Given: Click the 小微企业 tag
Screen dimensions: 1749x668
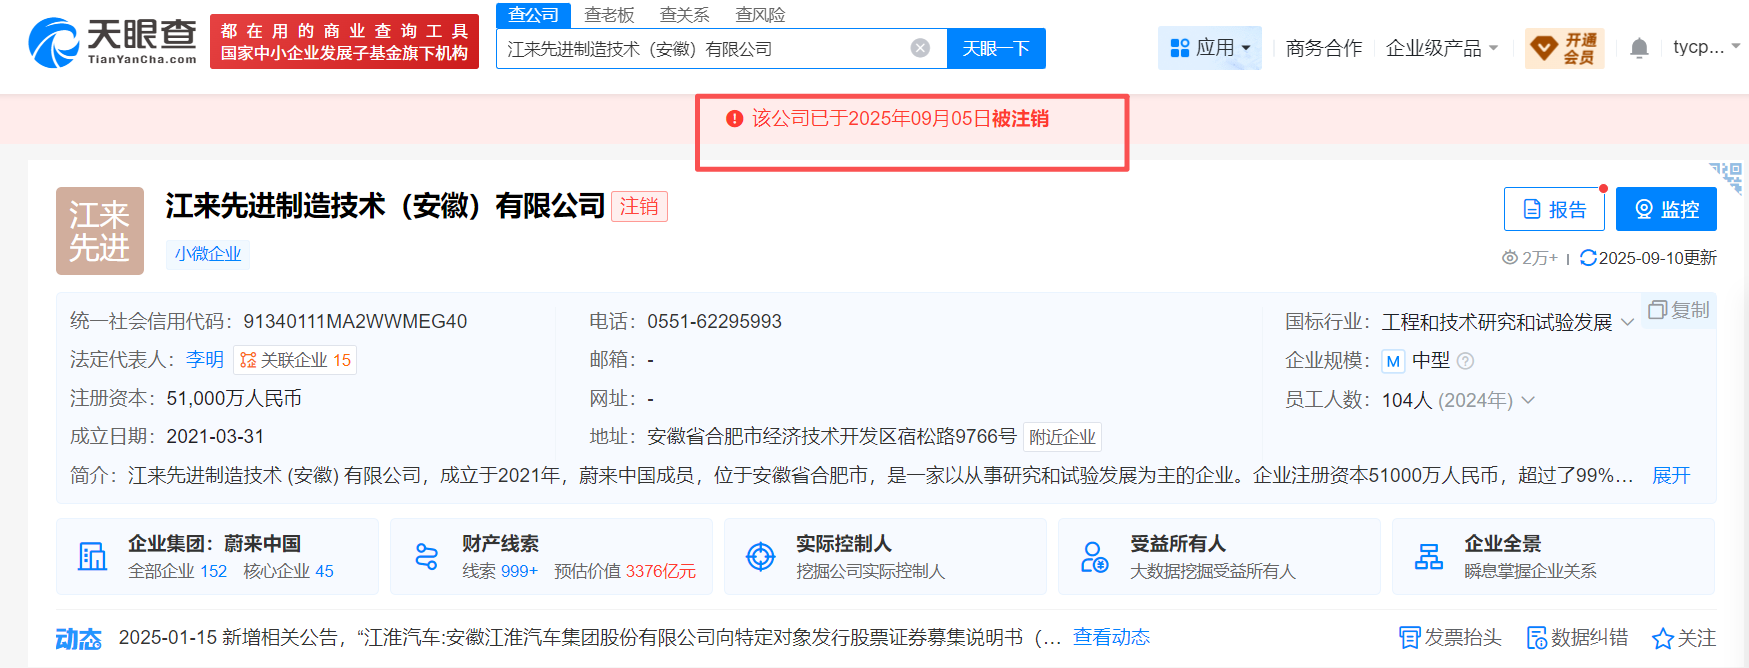Looking at the screenshot, I should 208,254.
